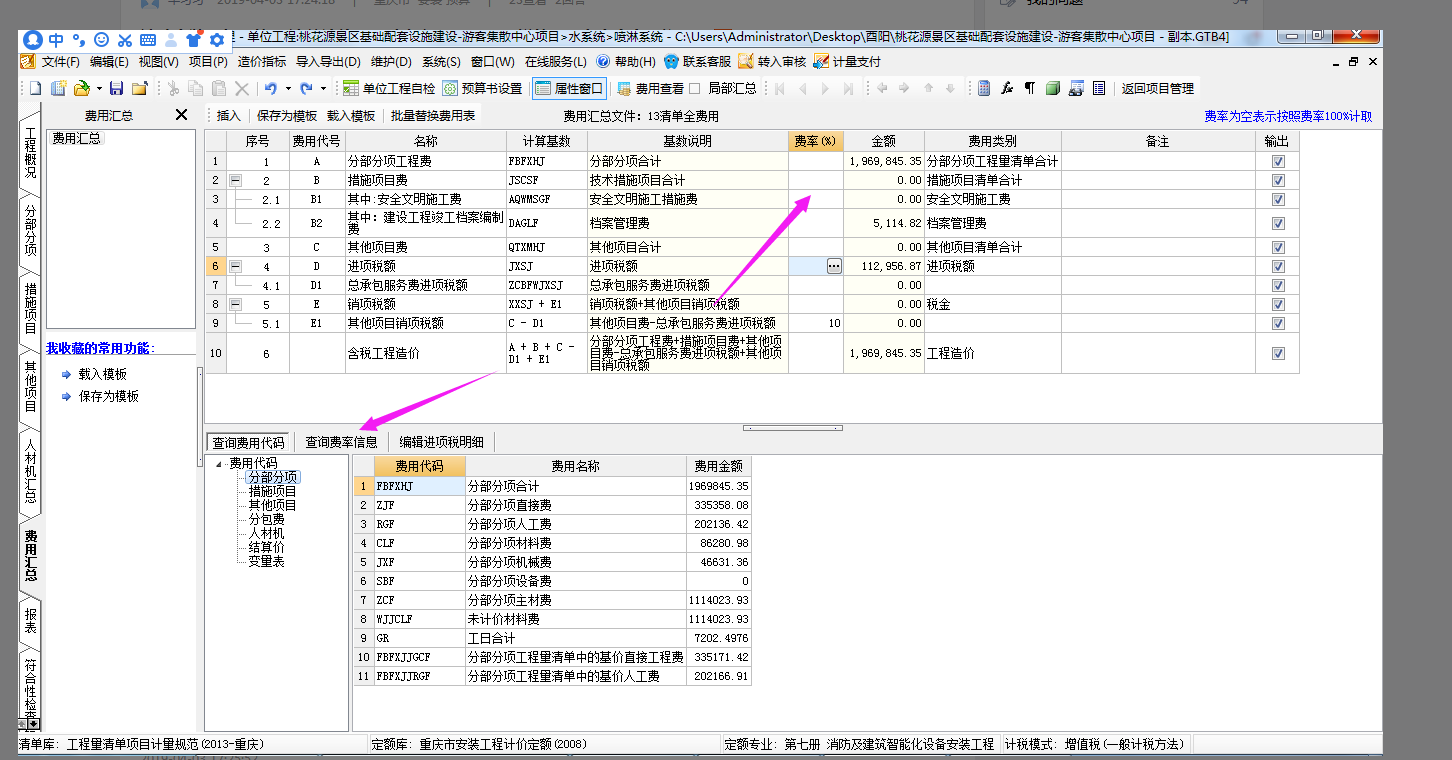
Task: Click 批量替换费用表 button
Action: [x=433, y=116]
